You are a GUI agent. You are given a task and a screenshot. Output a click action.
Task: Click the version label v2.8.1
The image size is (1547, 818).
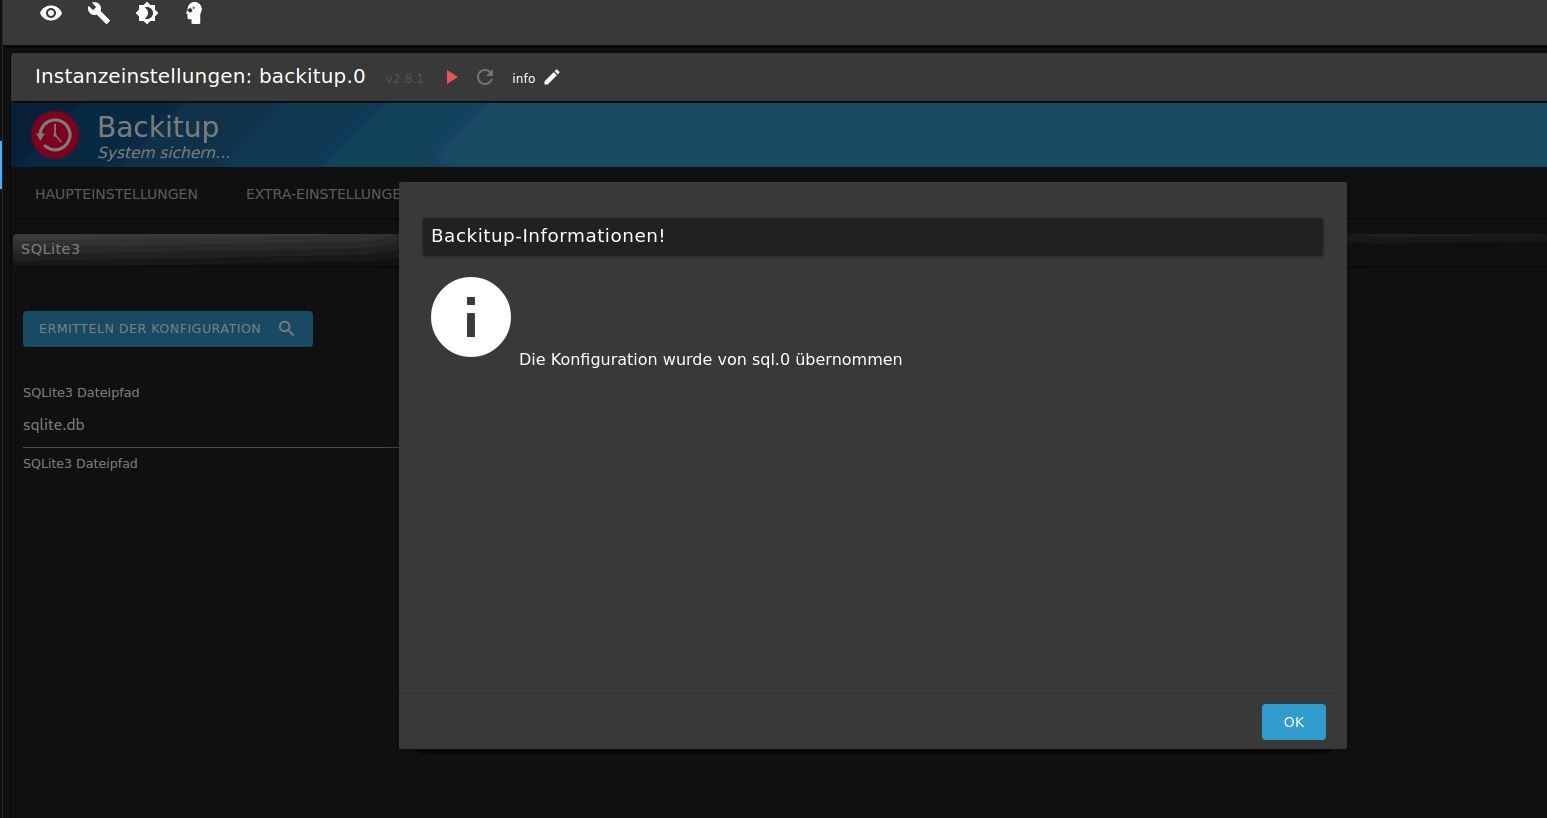coord(405,78)
